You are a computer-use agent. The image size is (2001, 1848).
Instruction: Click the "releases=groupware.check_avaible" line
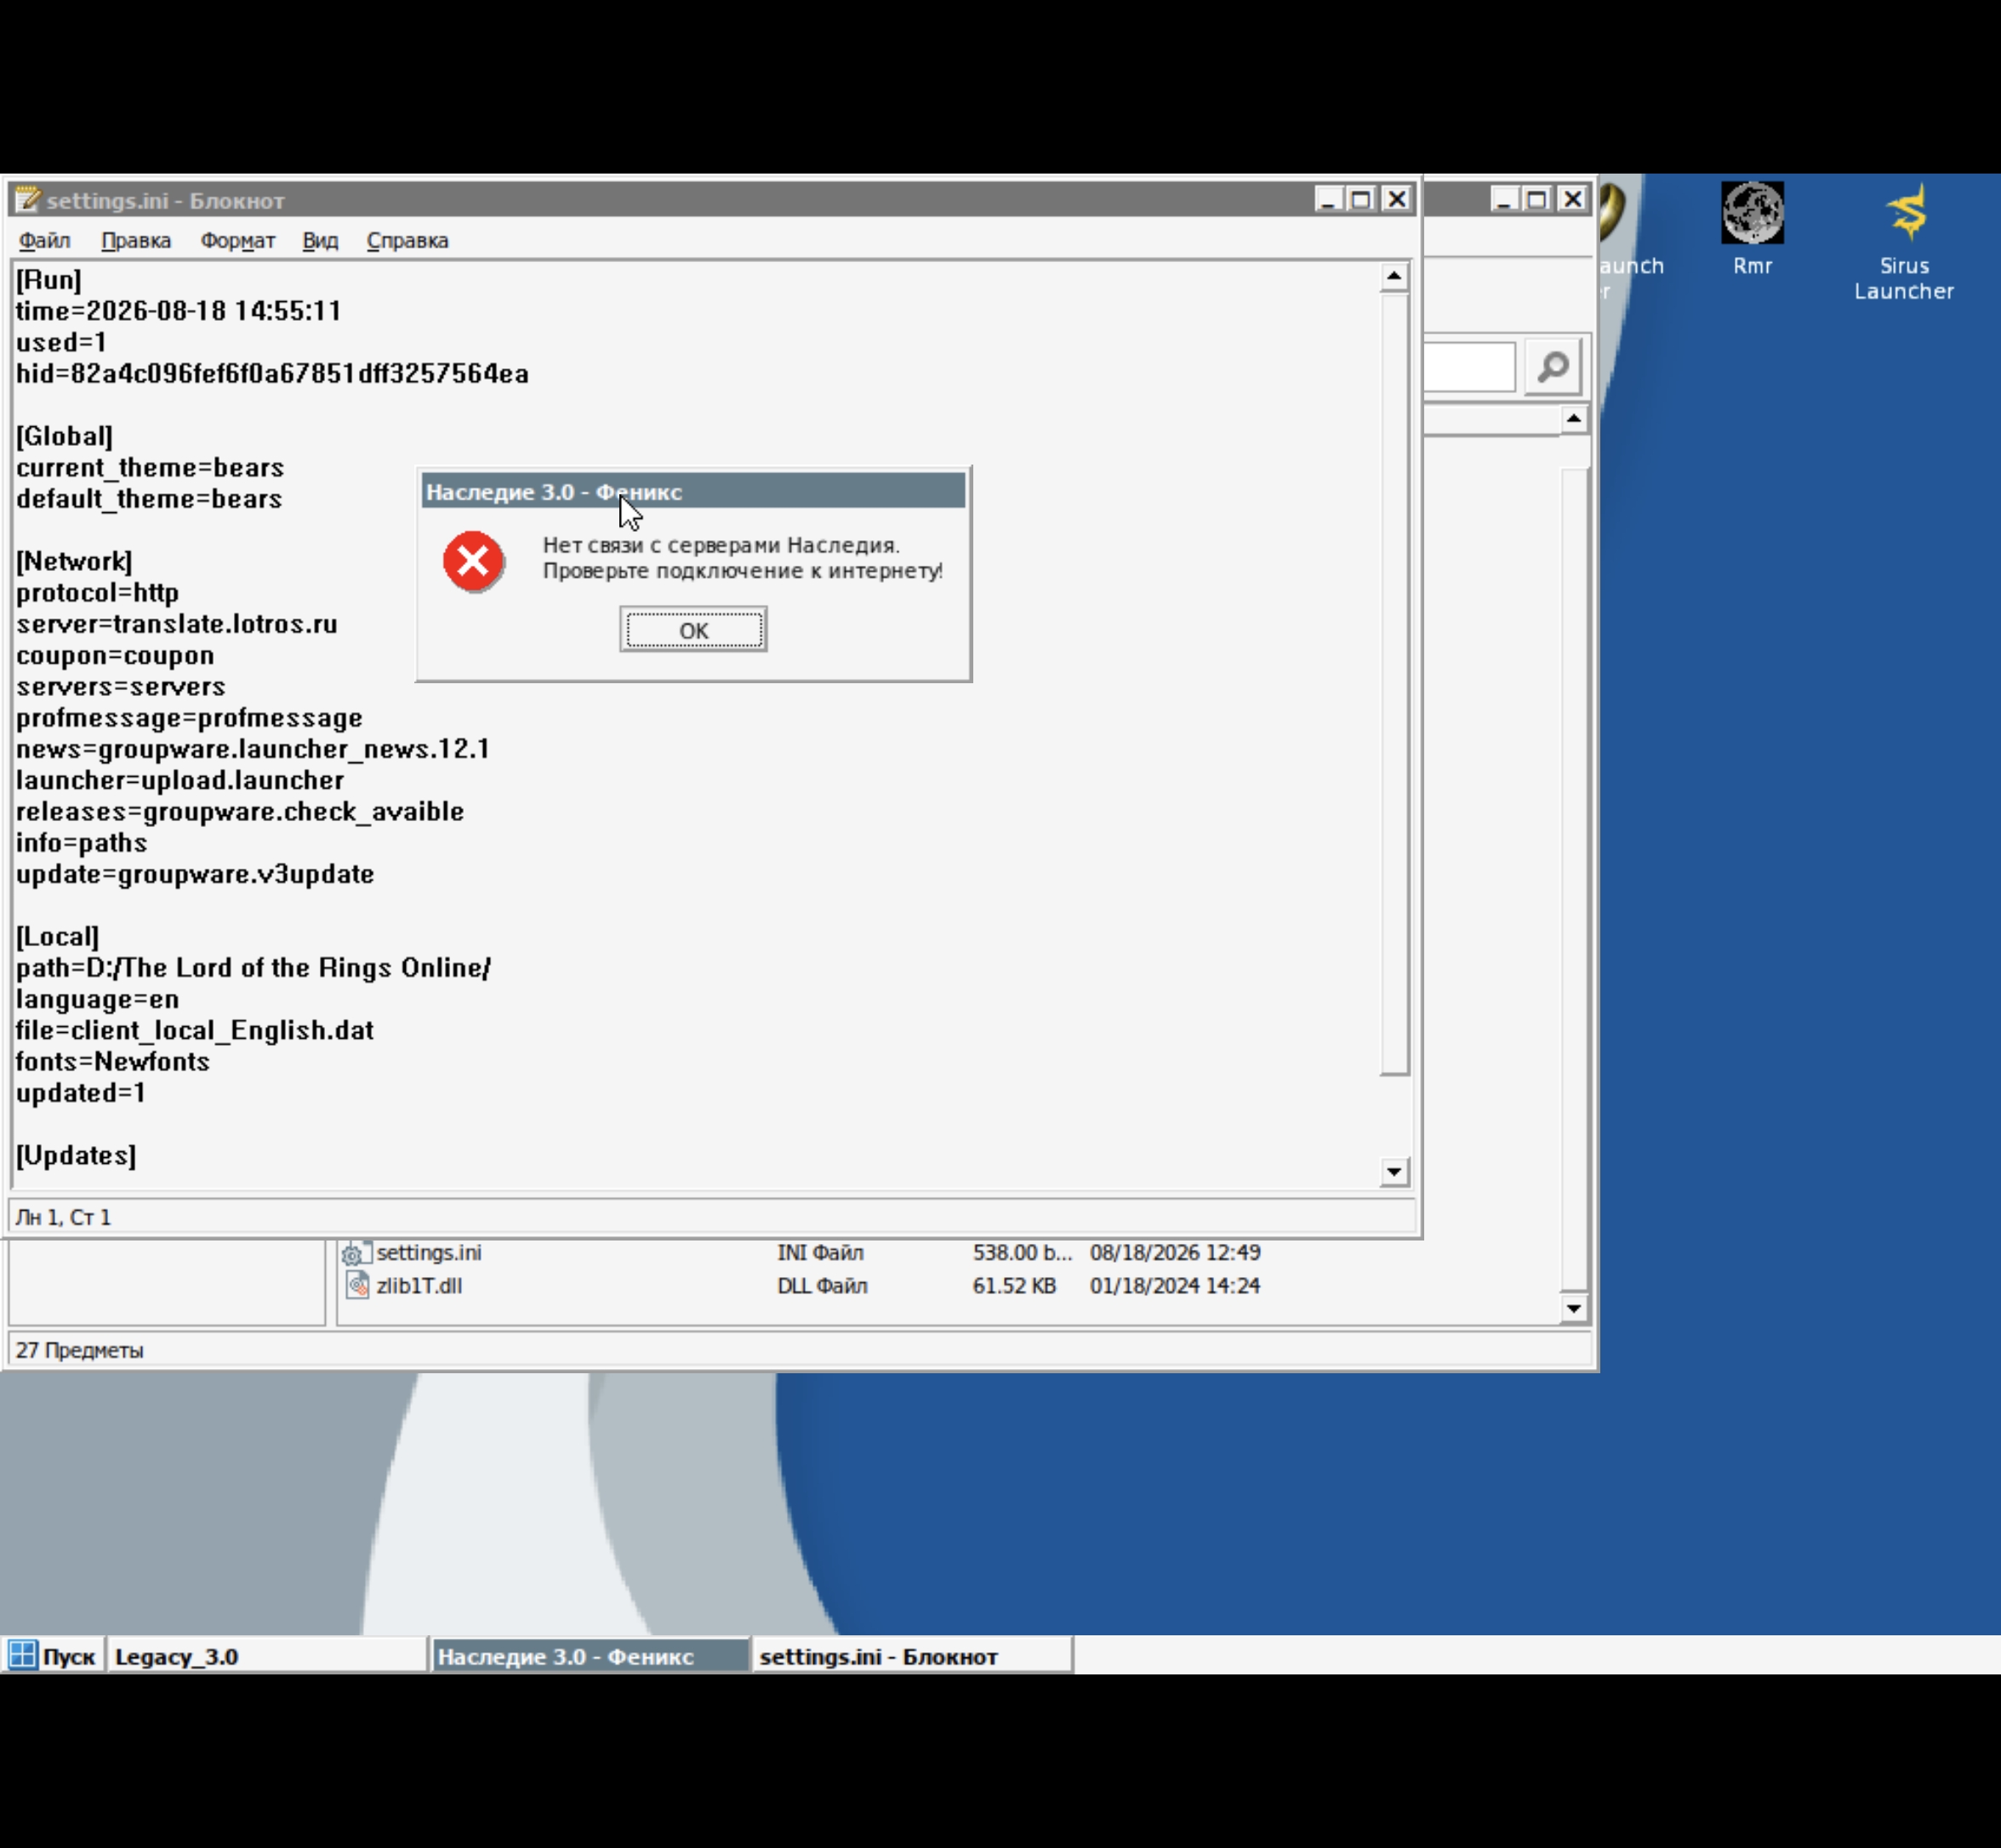(240, 811)
